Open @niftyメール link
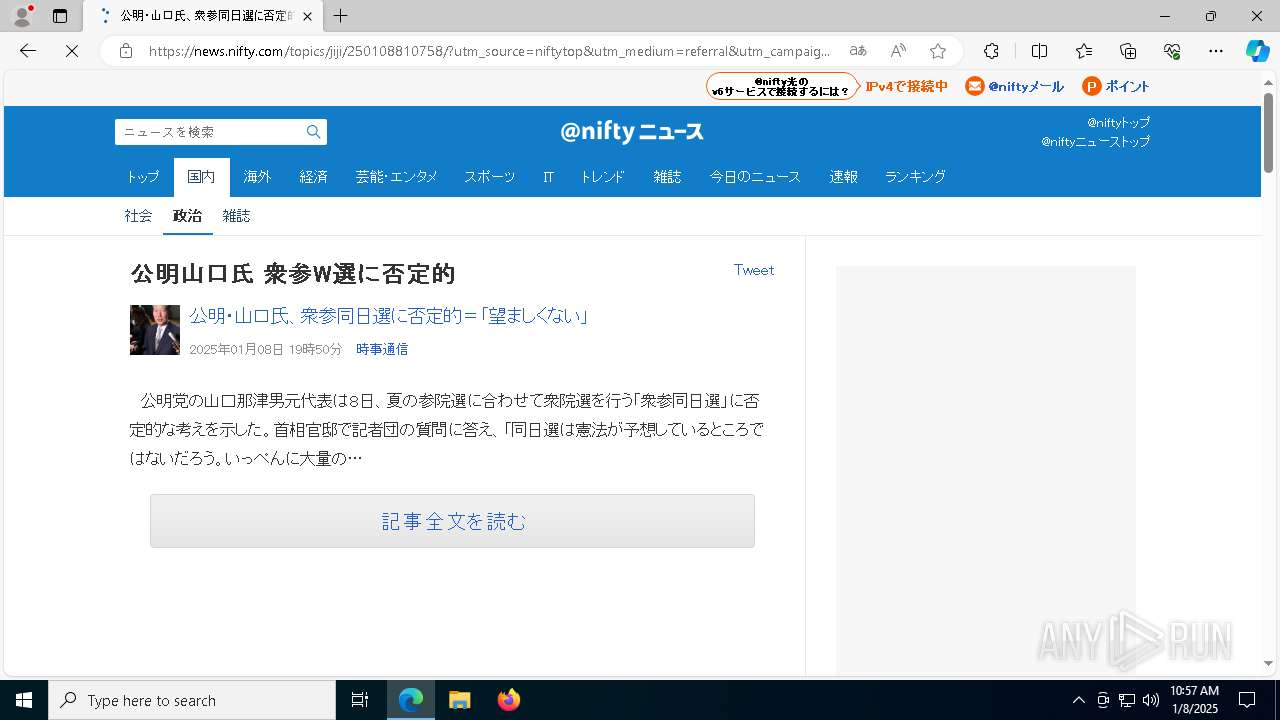 pyautogui.click(x=1014, y=87)
